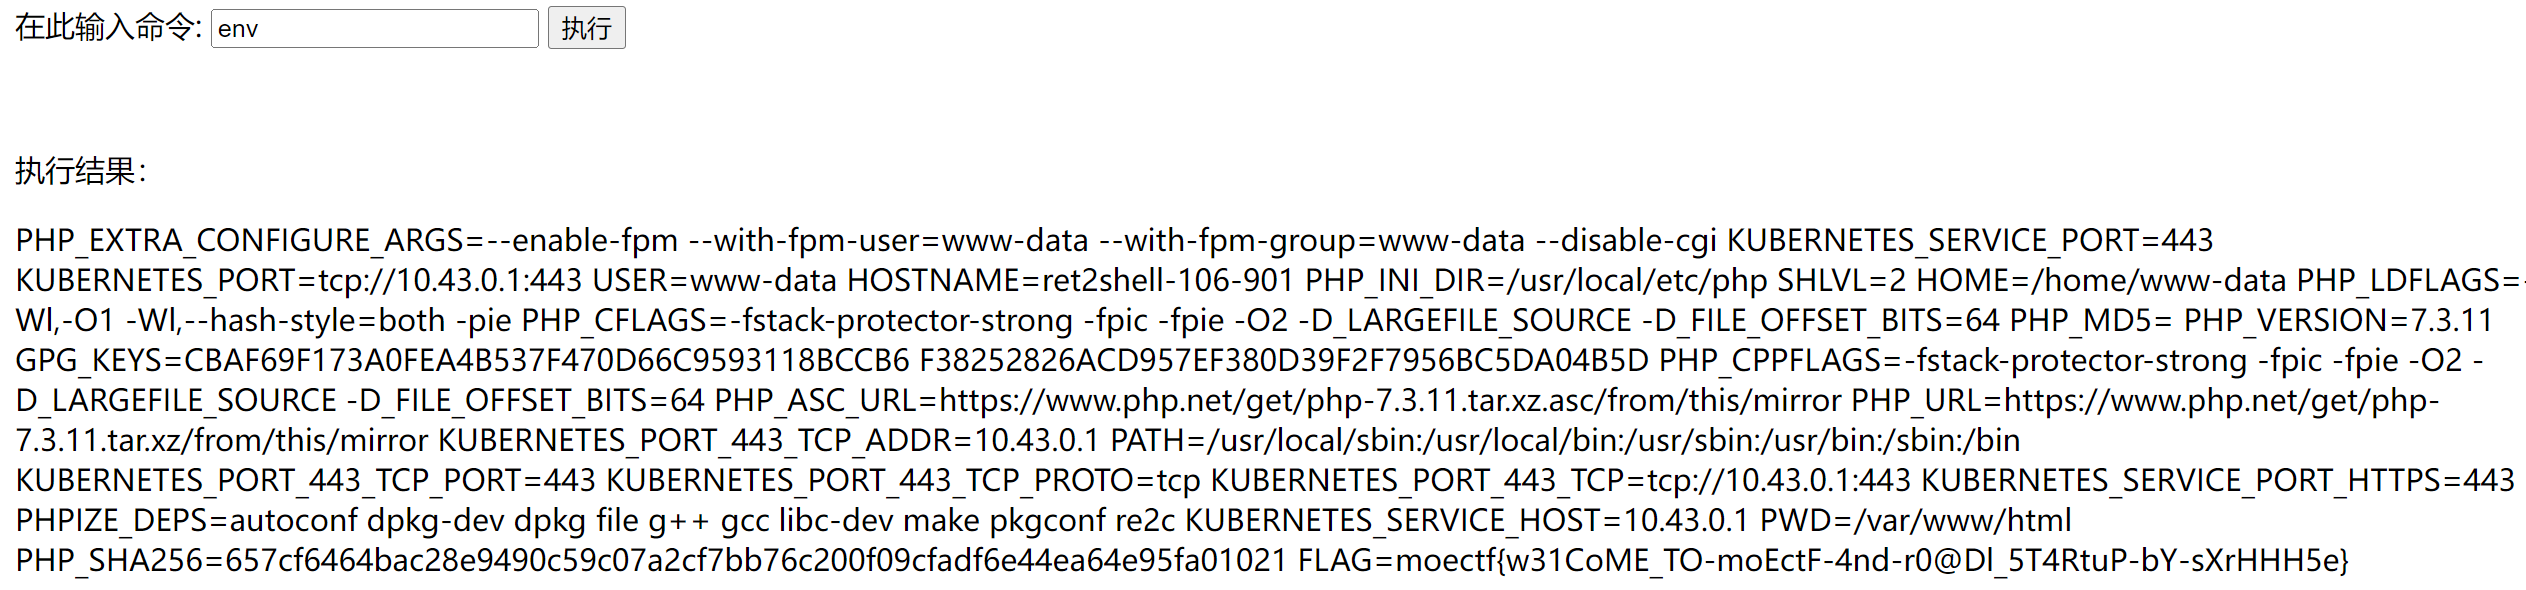Click the USER=www-data text

(715, 280)
